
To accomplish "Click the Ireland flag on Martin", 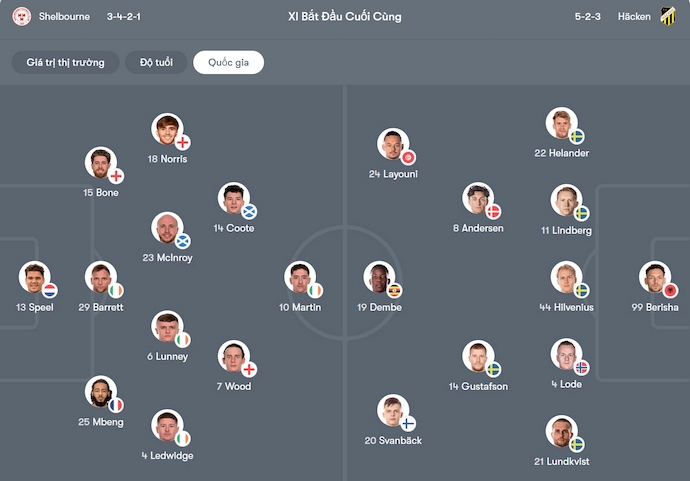I will point(316,290).
